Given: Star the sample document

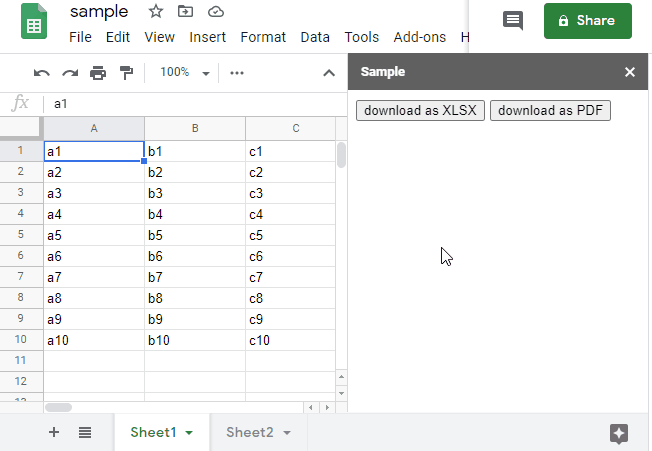Looking at the screenshot, I should (x=156, y=12).
